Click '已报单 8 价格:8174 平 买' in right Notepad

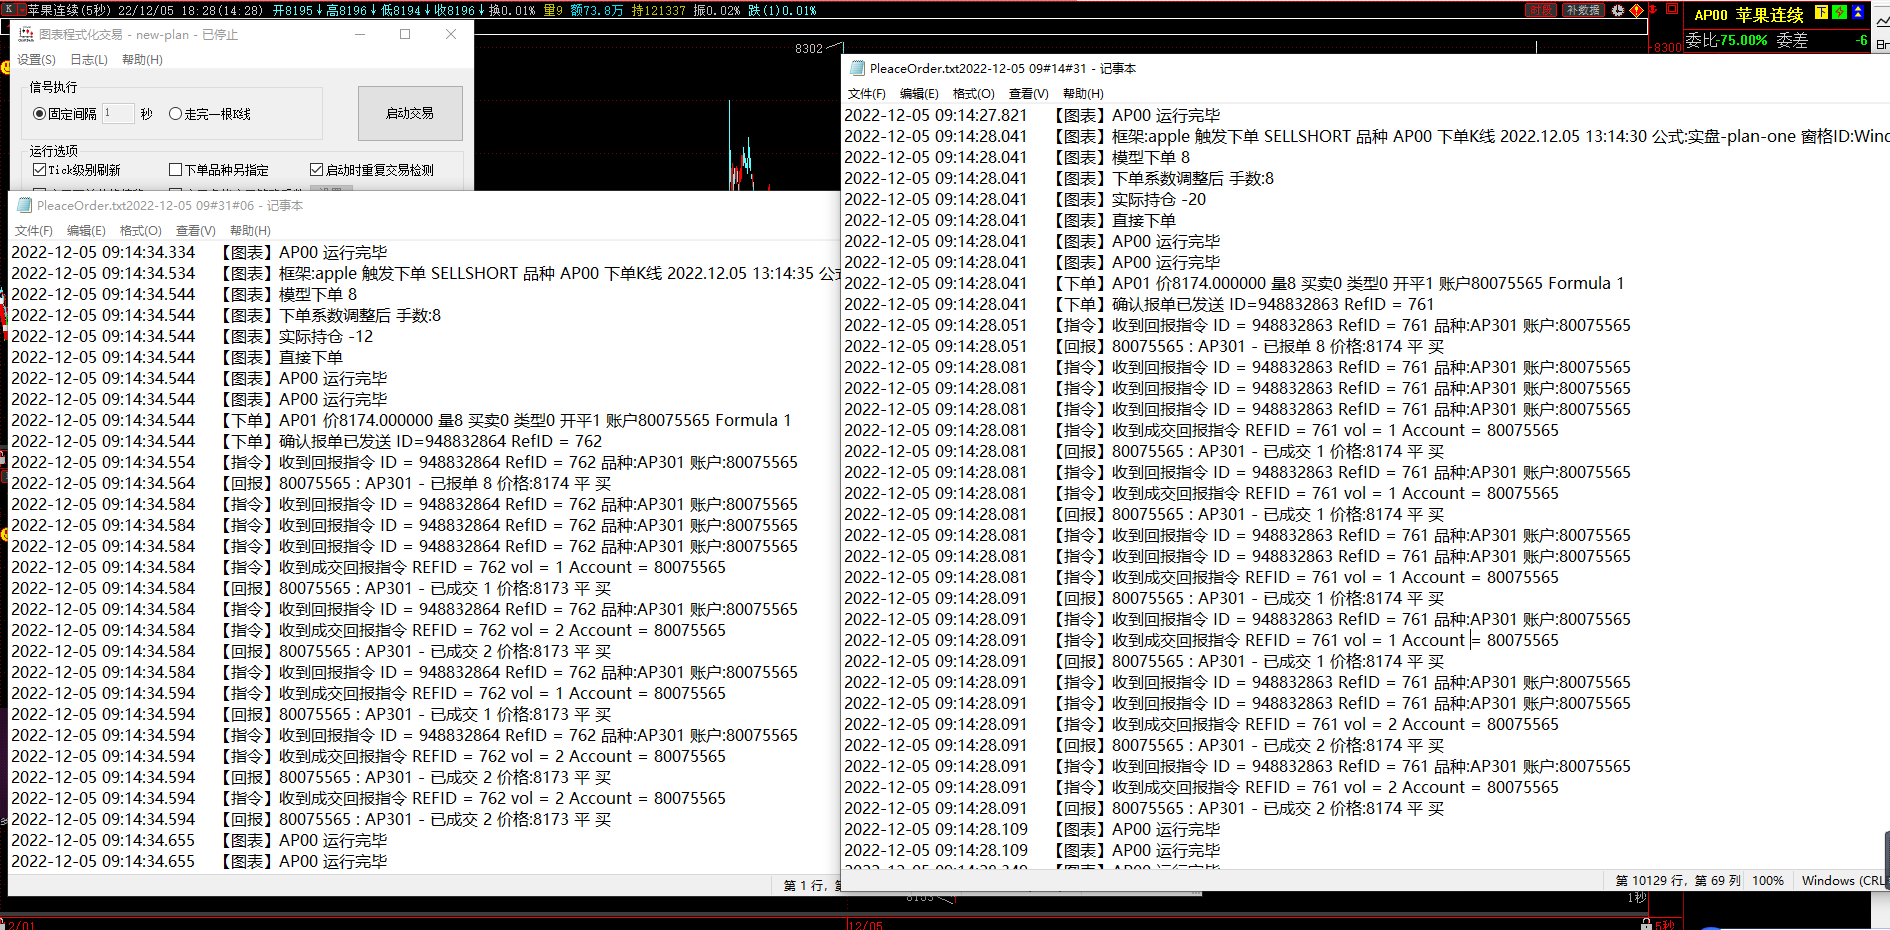[x=1353, y=346]
